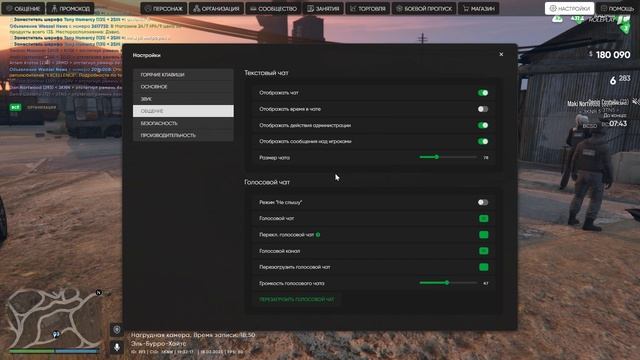This screenshot has height=360, width=640.
Task: Click the green Перезагрузить голосовой чат button
Action: (297, 299)
